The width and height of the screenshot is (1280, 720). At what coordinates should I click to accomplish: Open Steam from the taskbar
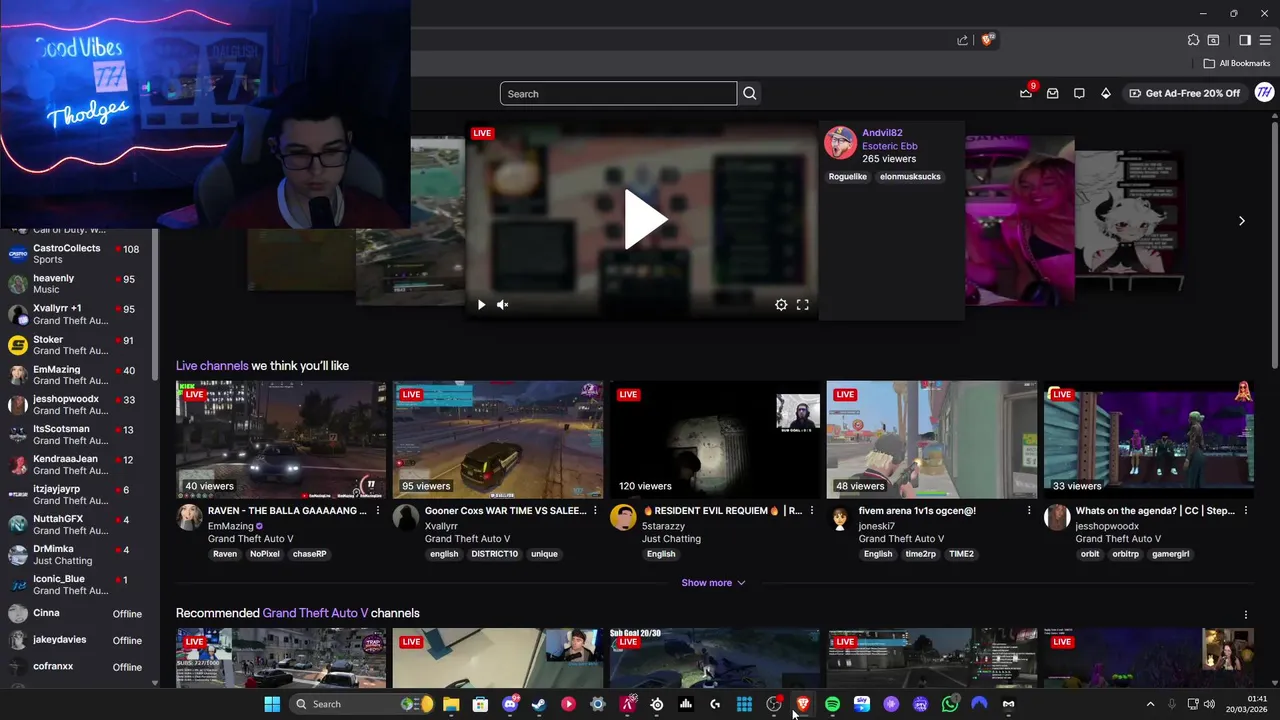pyautogui.click(x=539, y=704)
